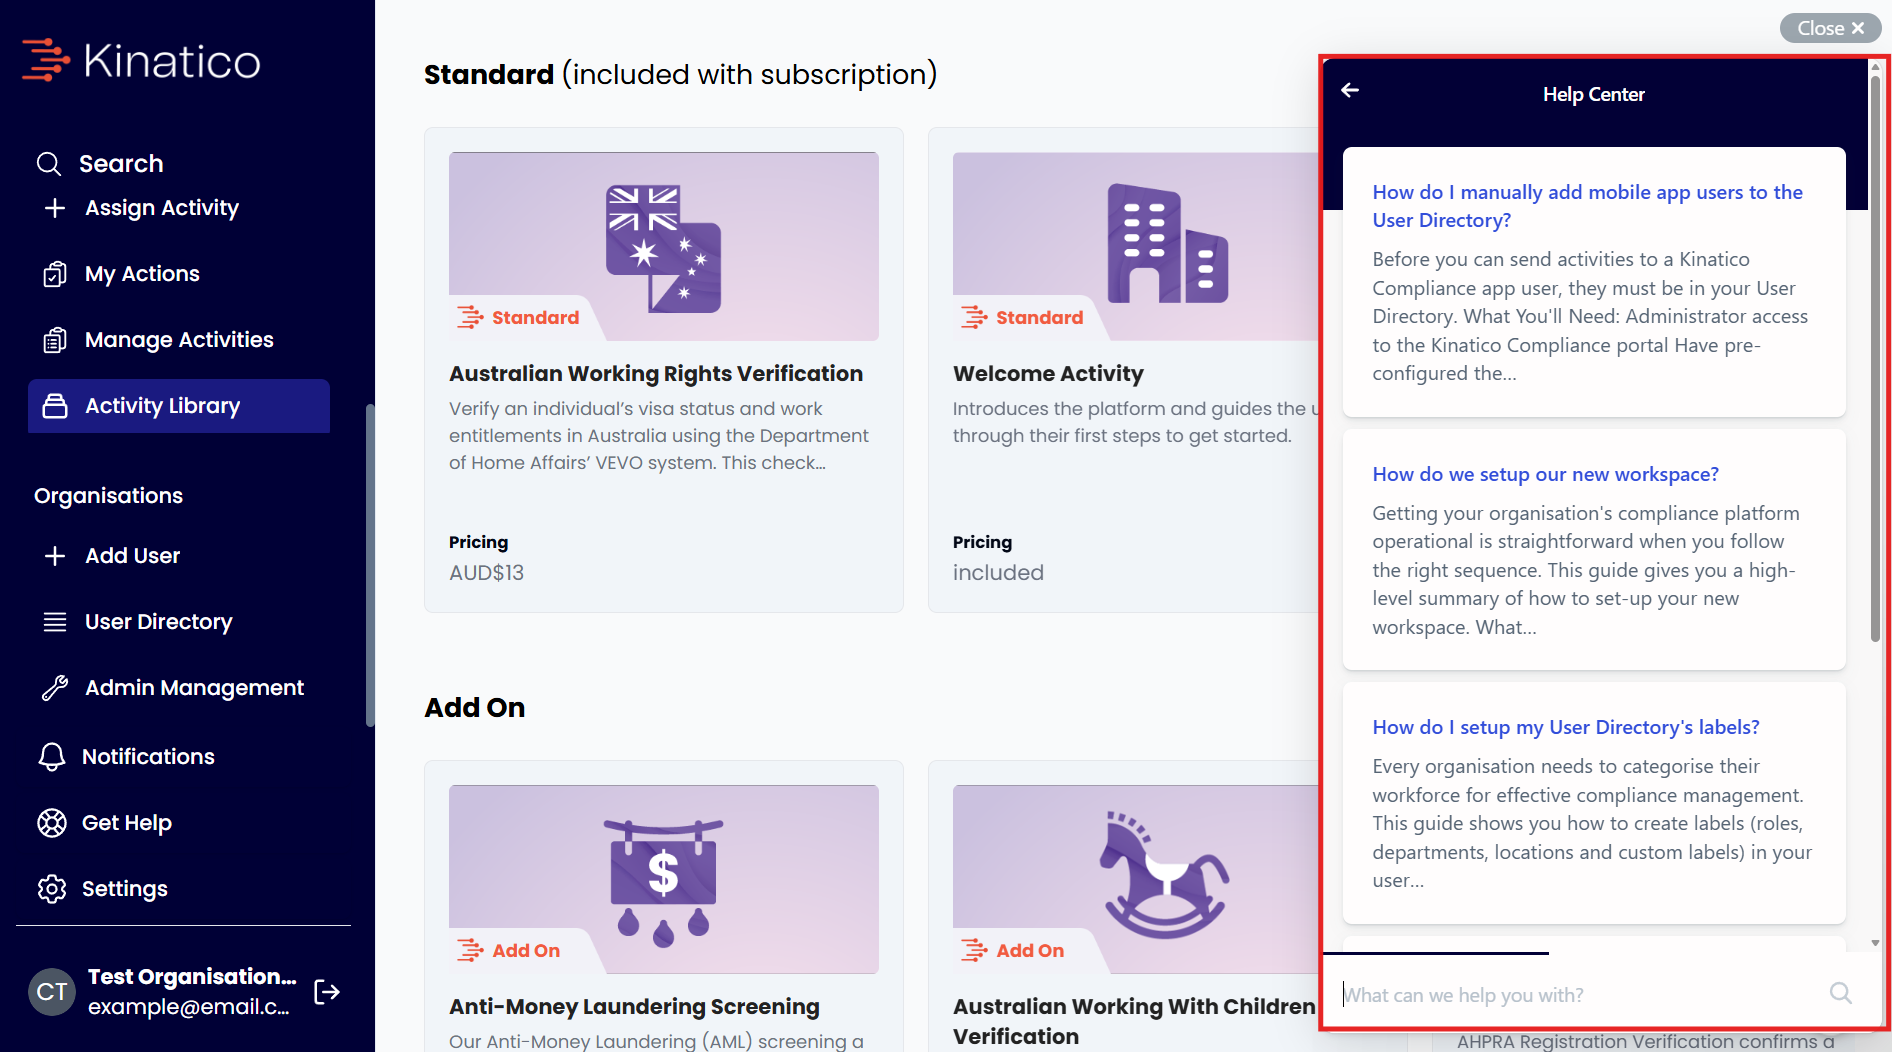
Task: Click the AUD$13 pricing value
Action: click(x=486, y=573)
